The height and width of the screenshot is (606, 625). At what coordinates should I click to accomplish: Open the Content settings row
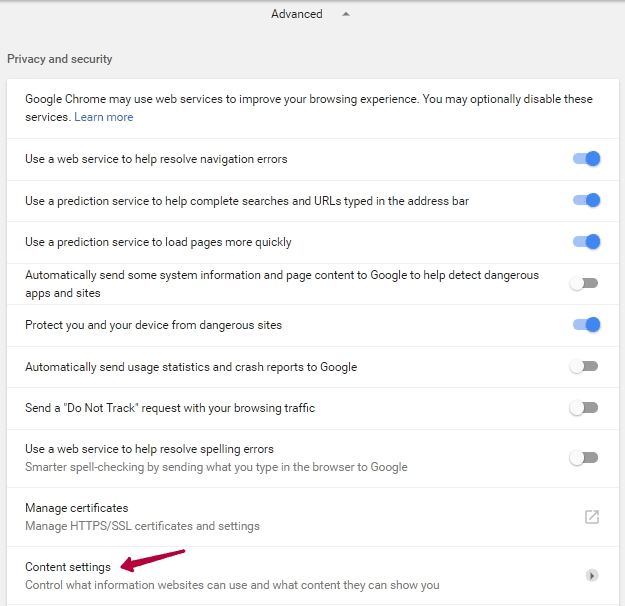pyautogui.click(x=313, y=576)
